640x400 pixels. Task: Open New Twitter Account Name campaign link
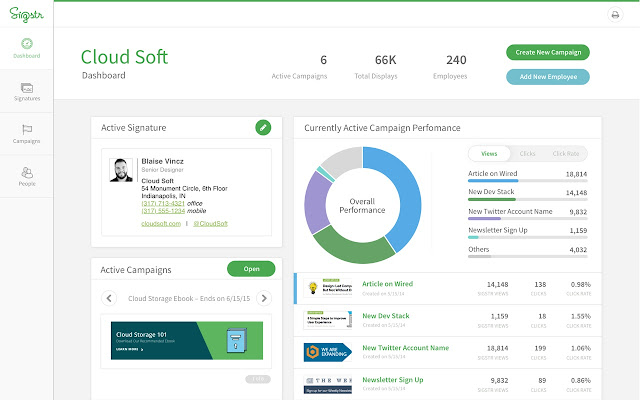pos(406,348)
